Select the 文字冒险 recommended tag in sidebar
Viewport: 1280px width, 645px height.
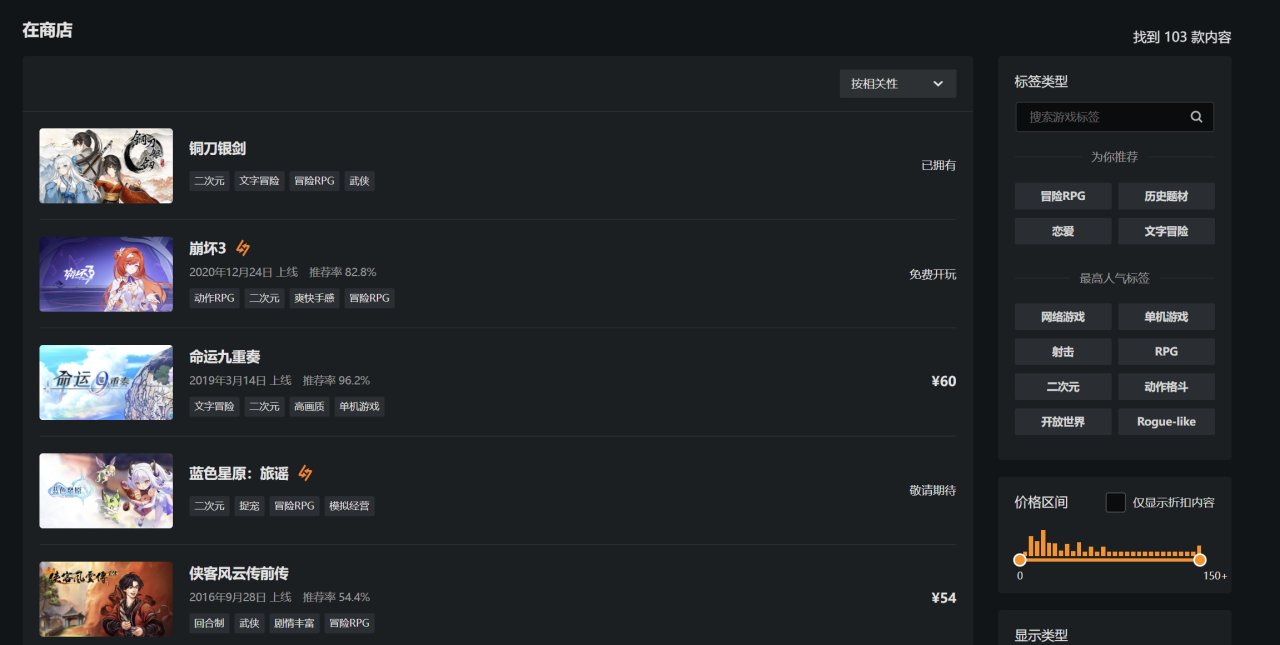pyautogui.click(x=1166, y=231)
